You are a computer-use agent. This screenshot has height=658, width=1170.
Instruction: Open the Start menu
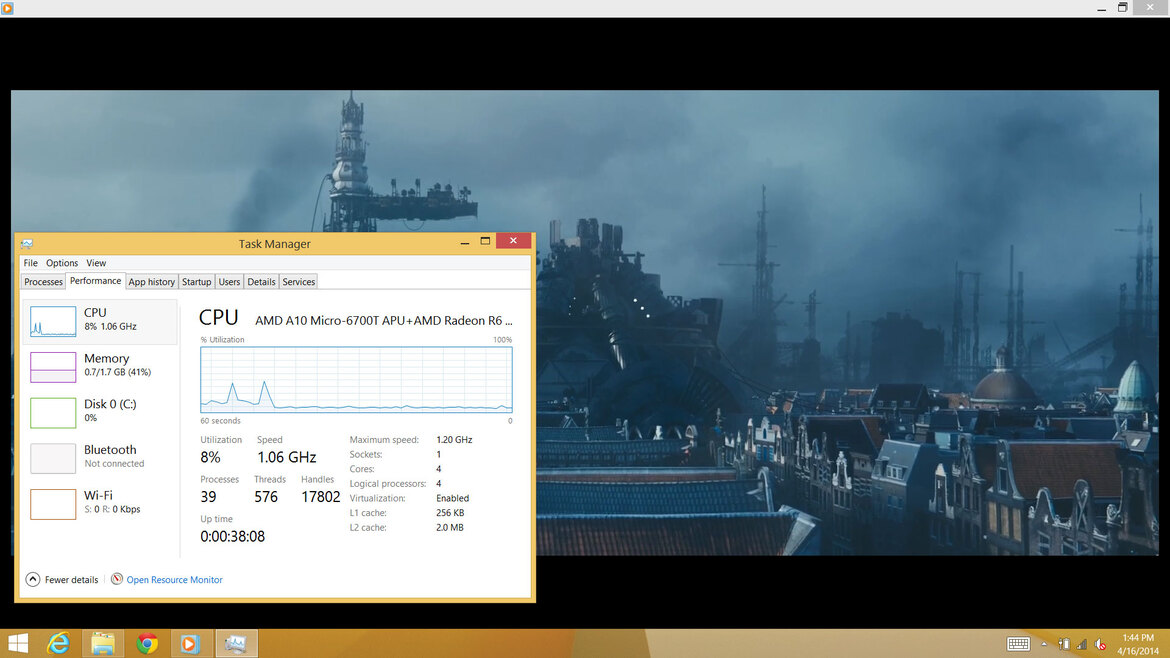coord(18,643)
